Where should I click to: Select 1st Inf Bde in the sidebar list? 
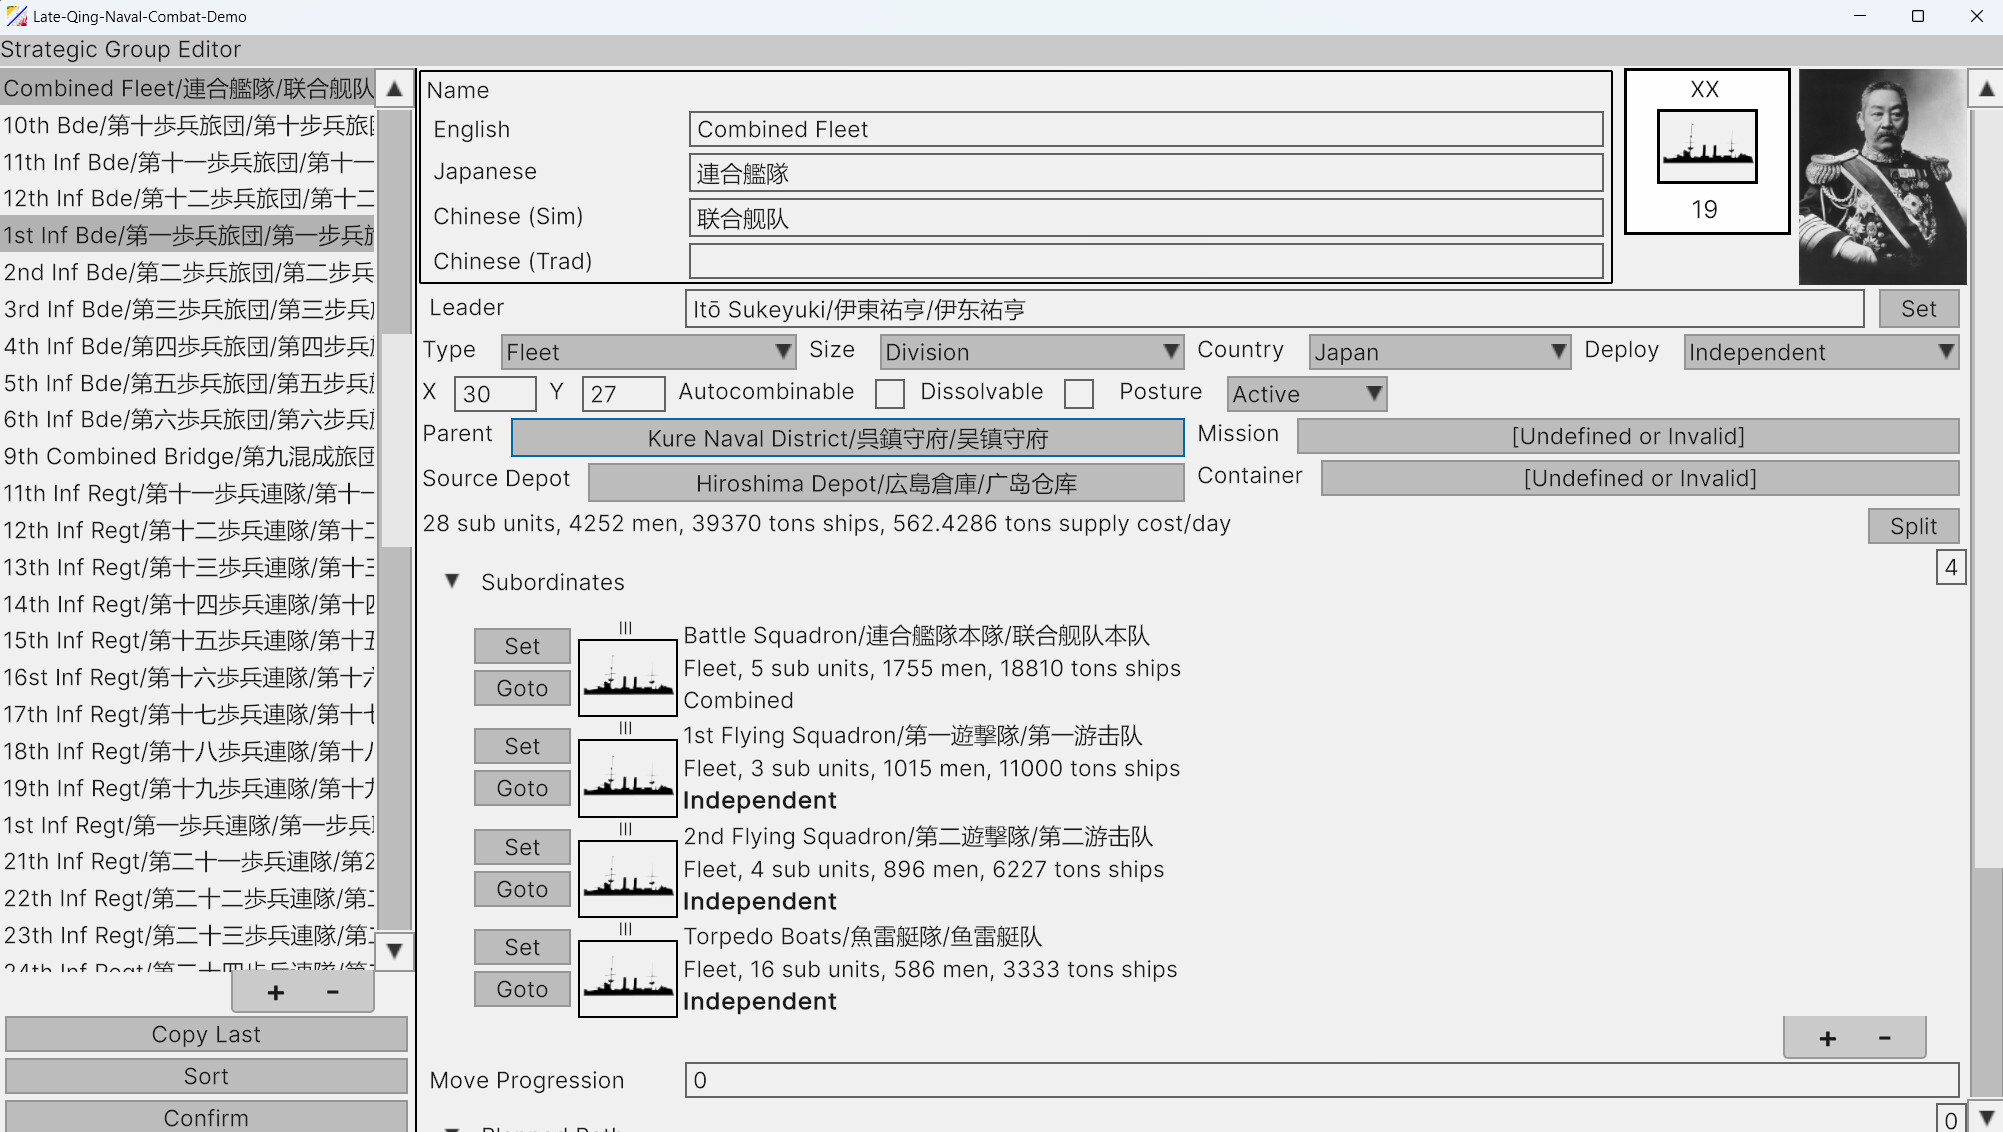click(x=180, y=235)
